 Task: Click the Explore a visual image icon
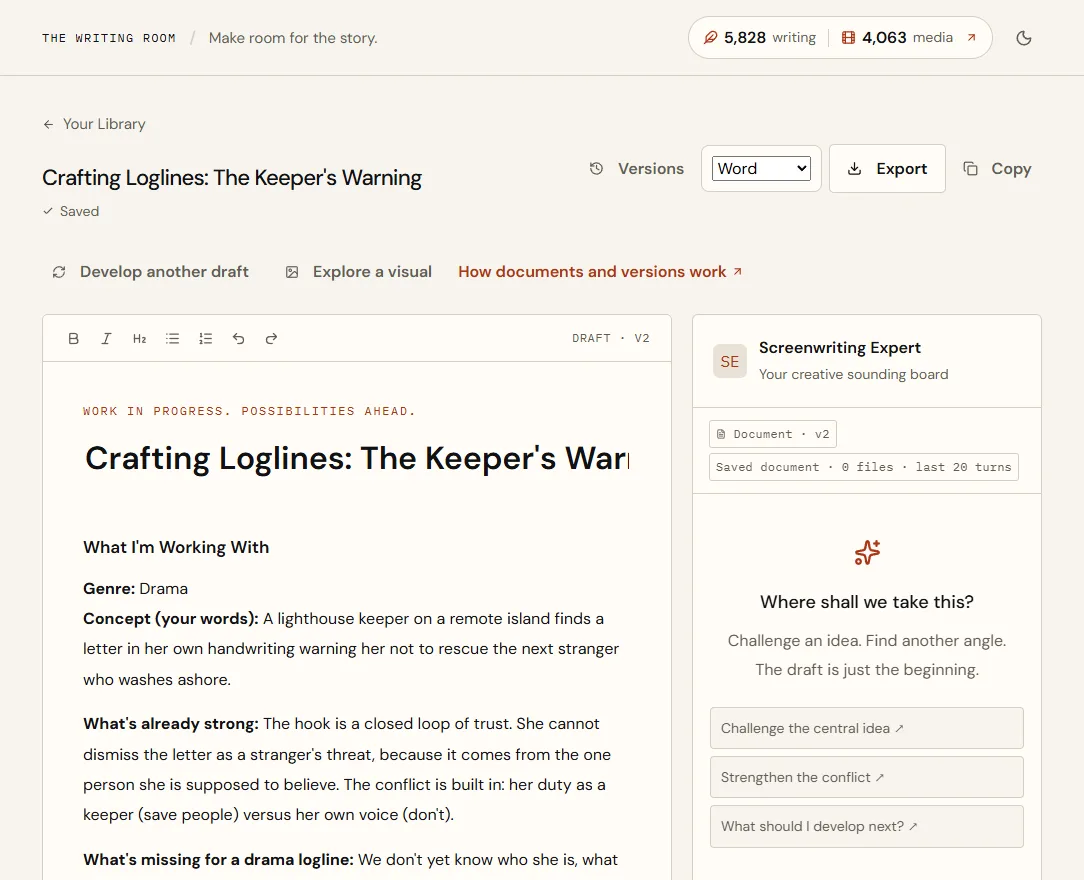(x=292, y=272)
